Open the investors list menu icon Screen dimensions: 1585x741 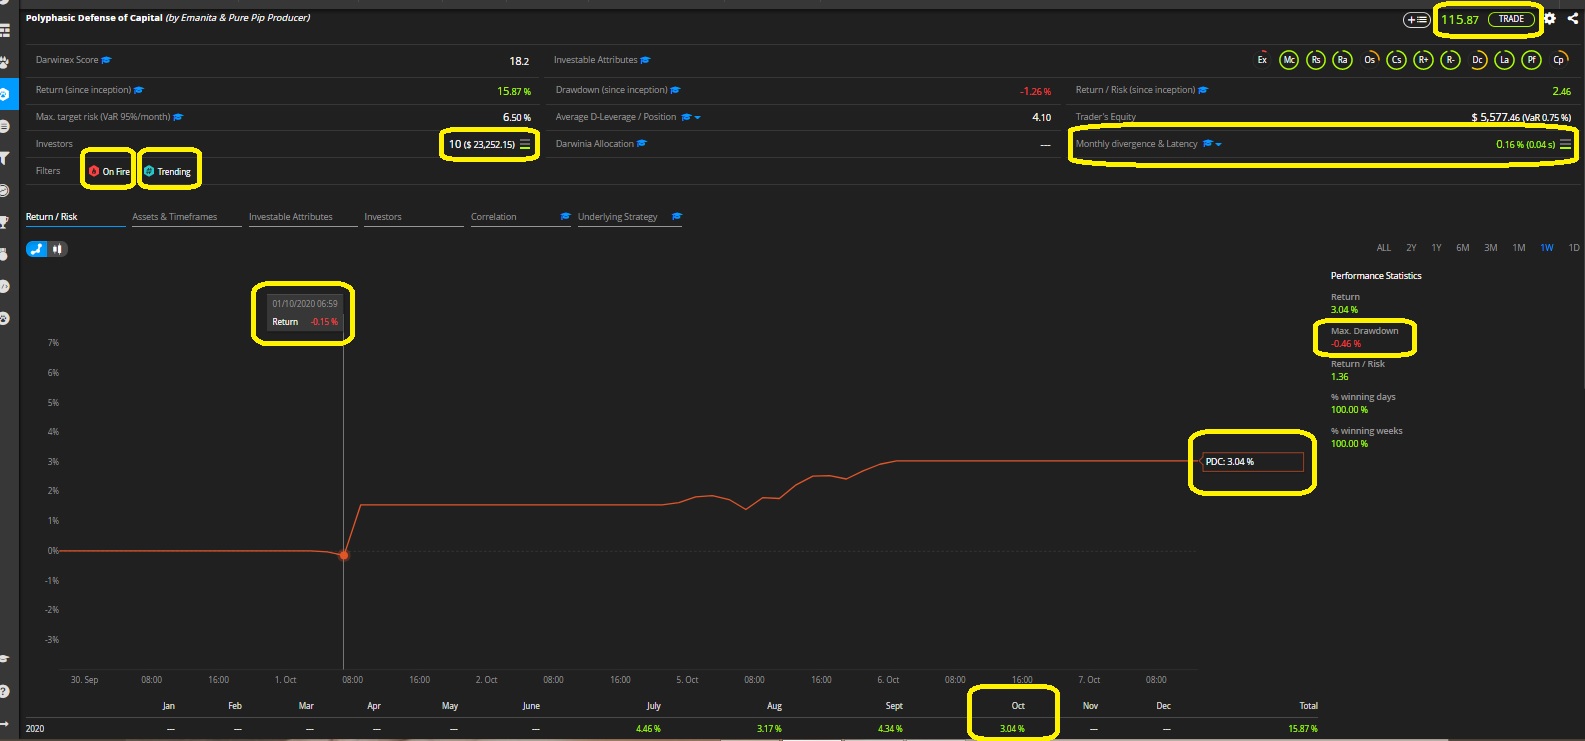525,144
